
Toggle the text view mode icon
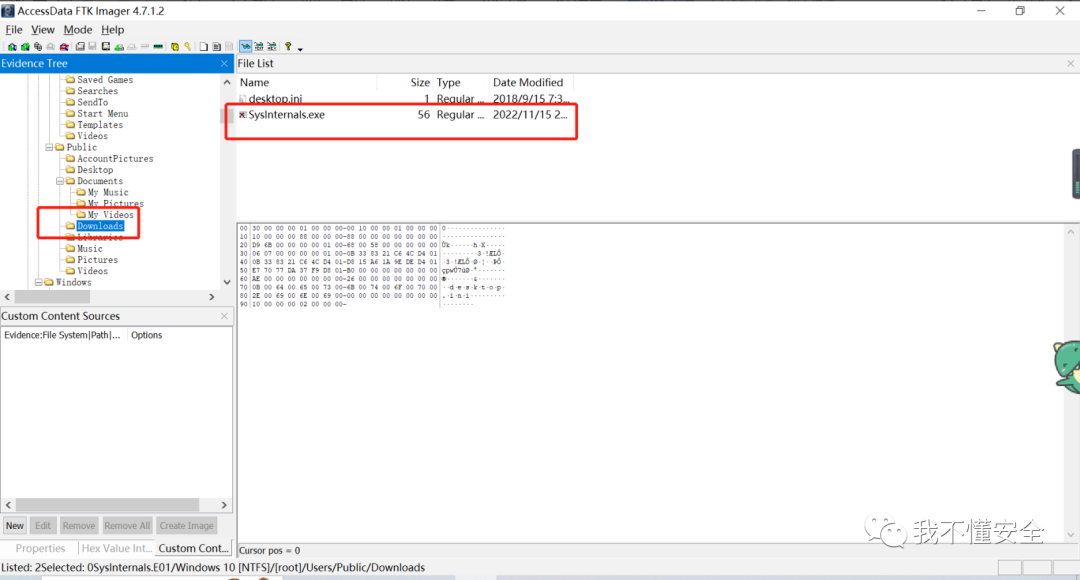[259, 47]
